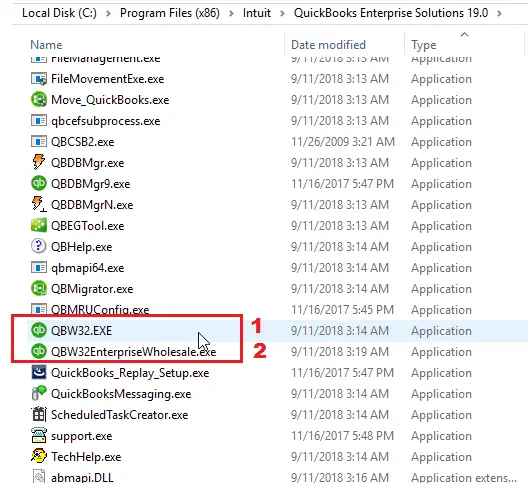Click date 11/16/2017 5:48 PM for support.exe
The image size is (528, 490).
tap(342, 436)
